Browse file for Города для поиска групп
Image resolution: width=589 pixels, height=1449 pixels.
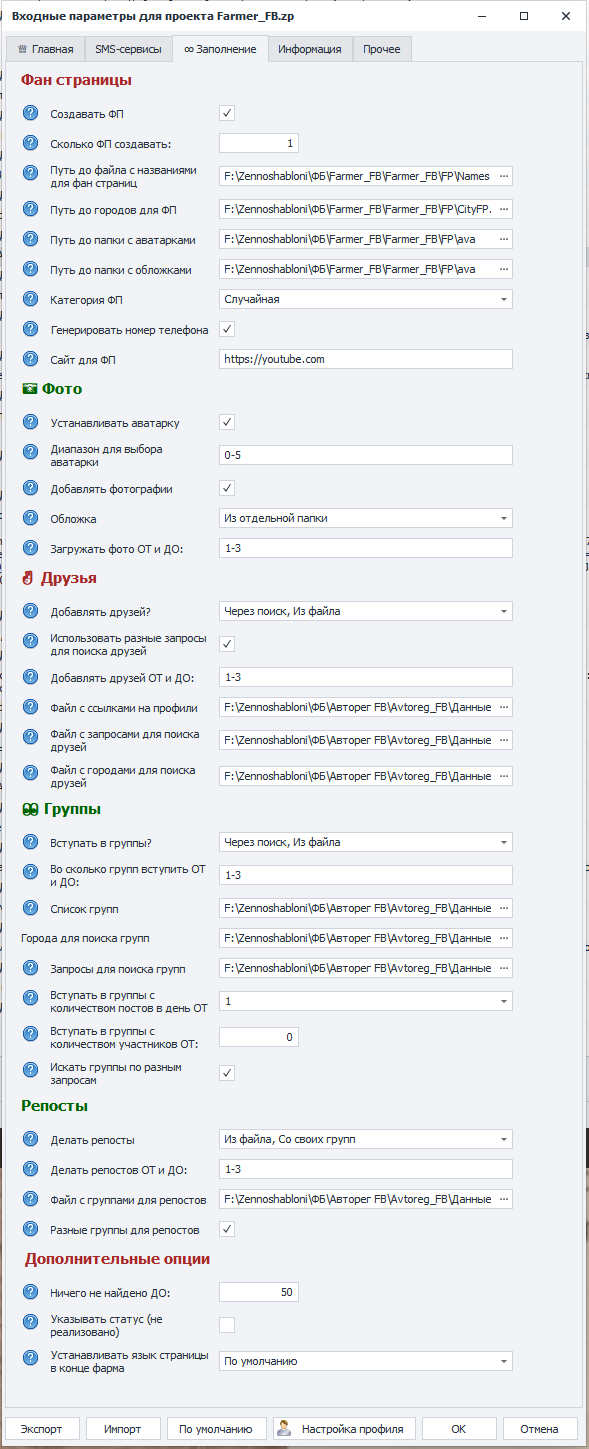click(x=503, y=939)
